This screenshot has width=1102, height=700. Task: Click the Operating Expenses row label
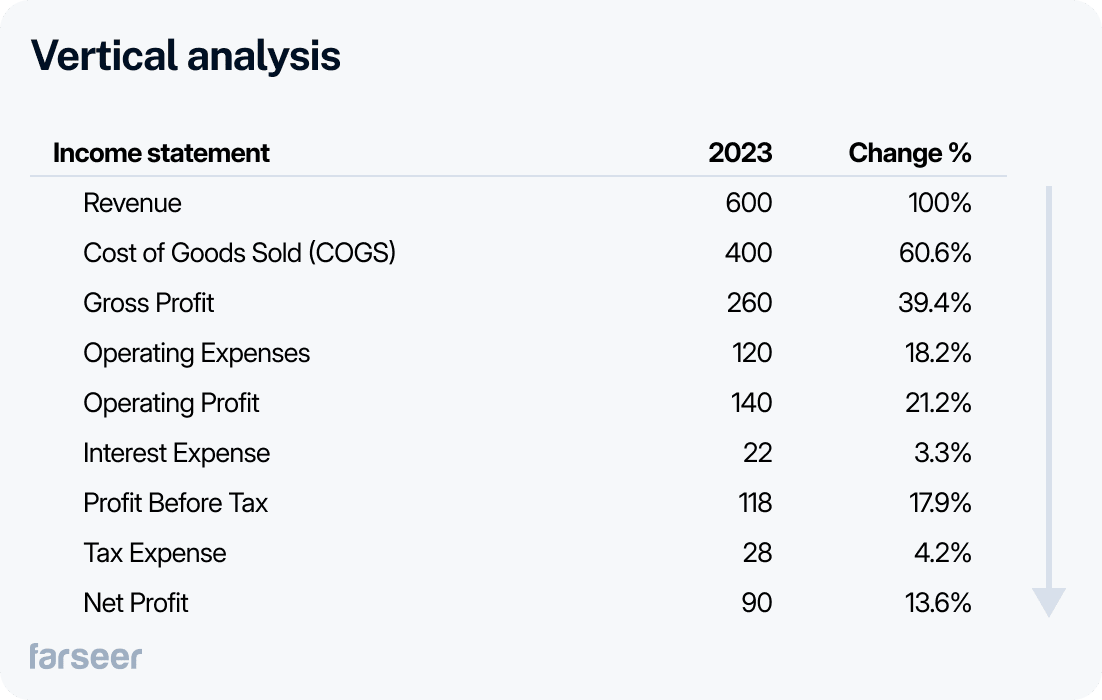(x=196, y=353)
